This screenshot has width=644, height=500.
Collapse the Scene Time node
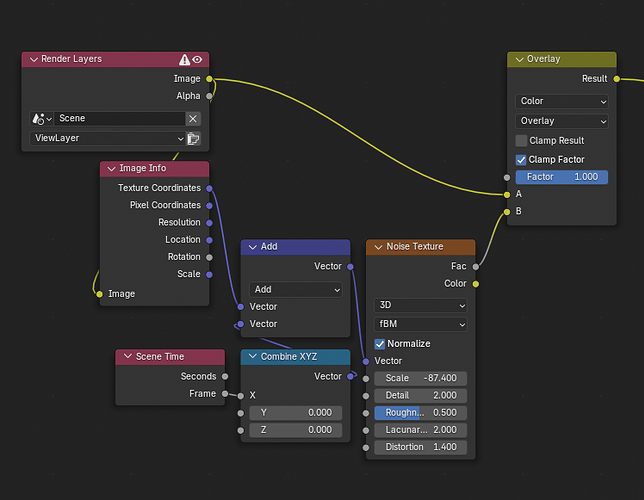tap(128, 356)
